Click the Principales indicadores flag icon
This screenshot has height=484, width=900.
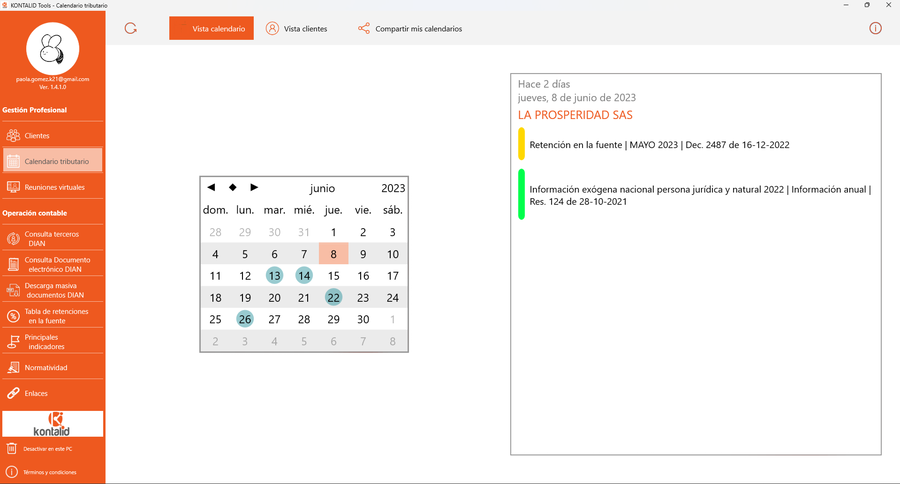[13, 342]
